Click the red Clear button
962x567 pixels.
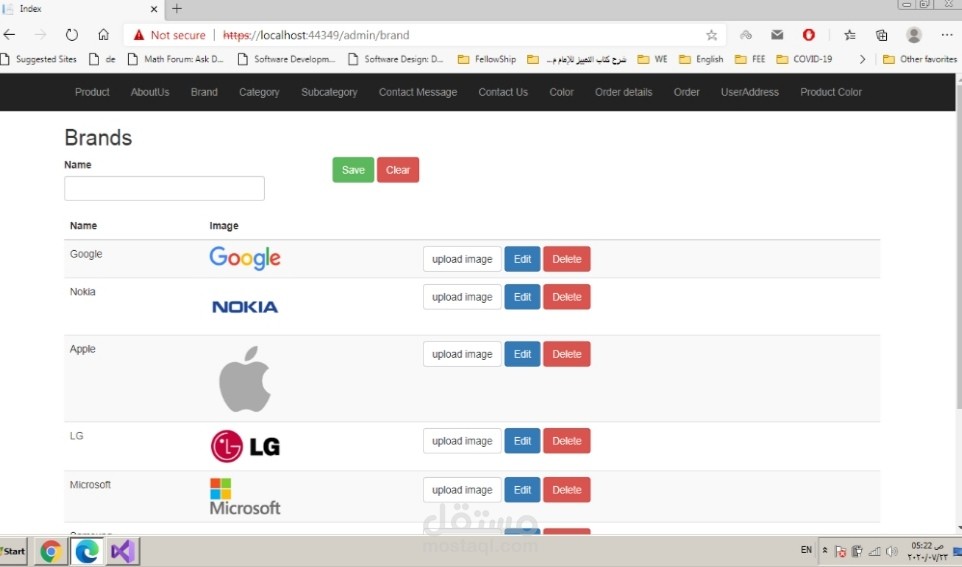398,170
